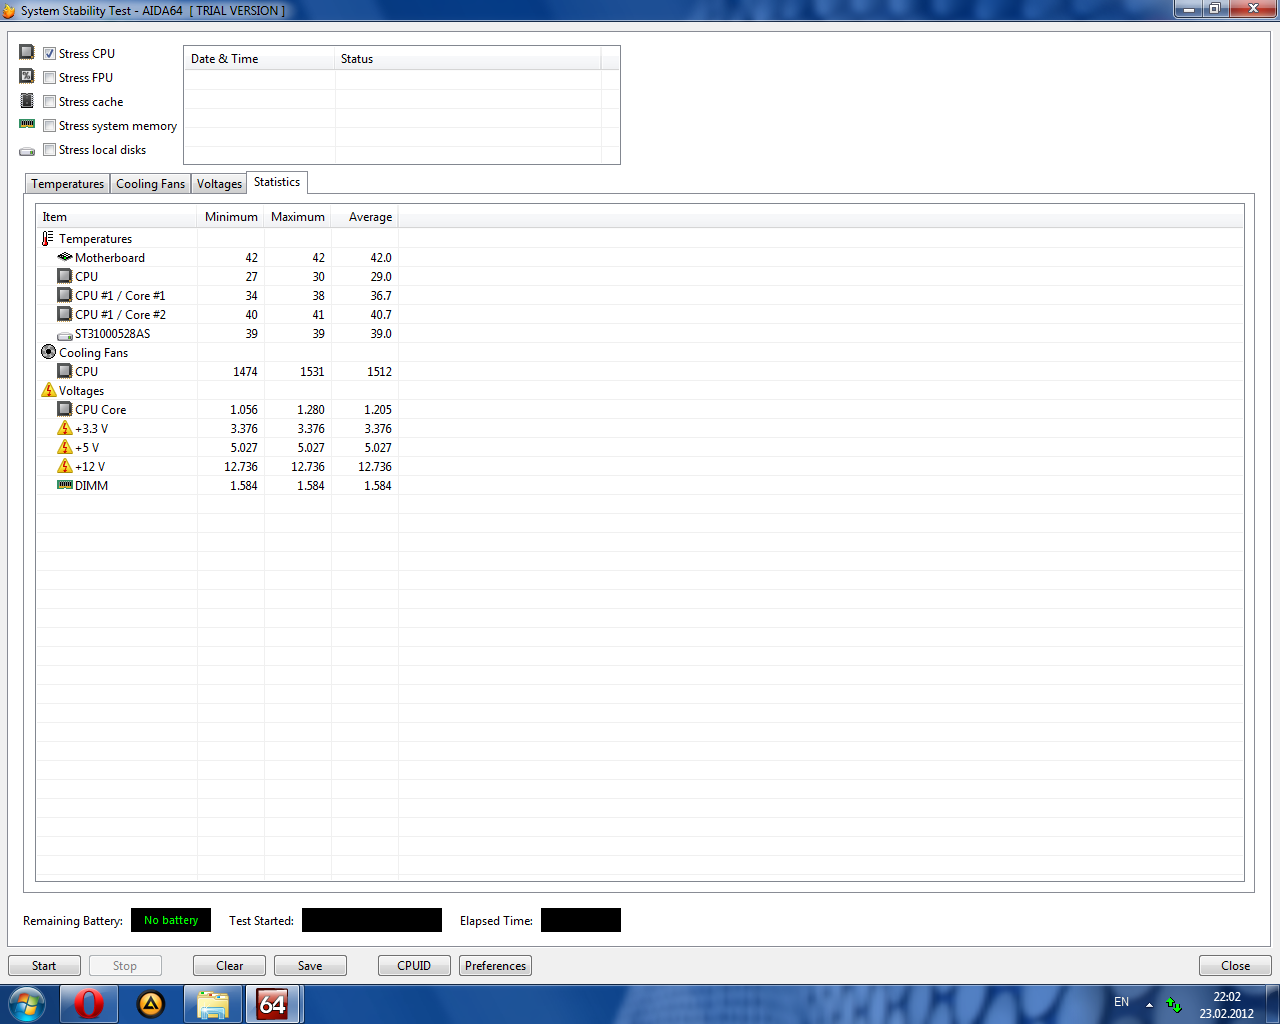1280x1024 pixels.
Task: Click the Test Started black field
Action: click(372, 920)
